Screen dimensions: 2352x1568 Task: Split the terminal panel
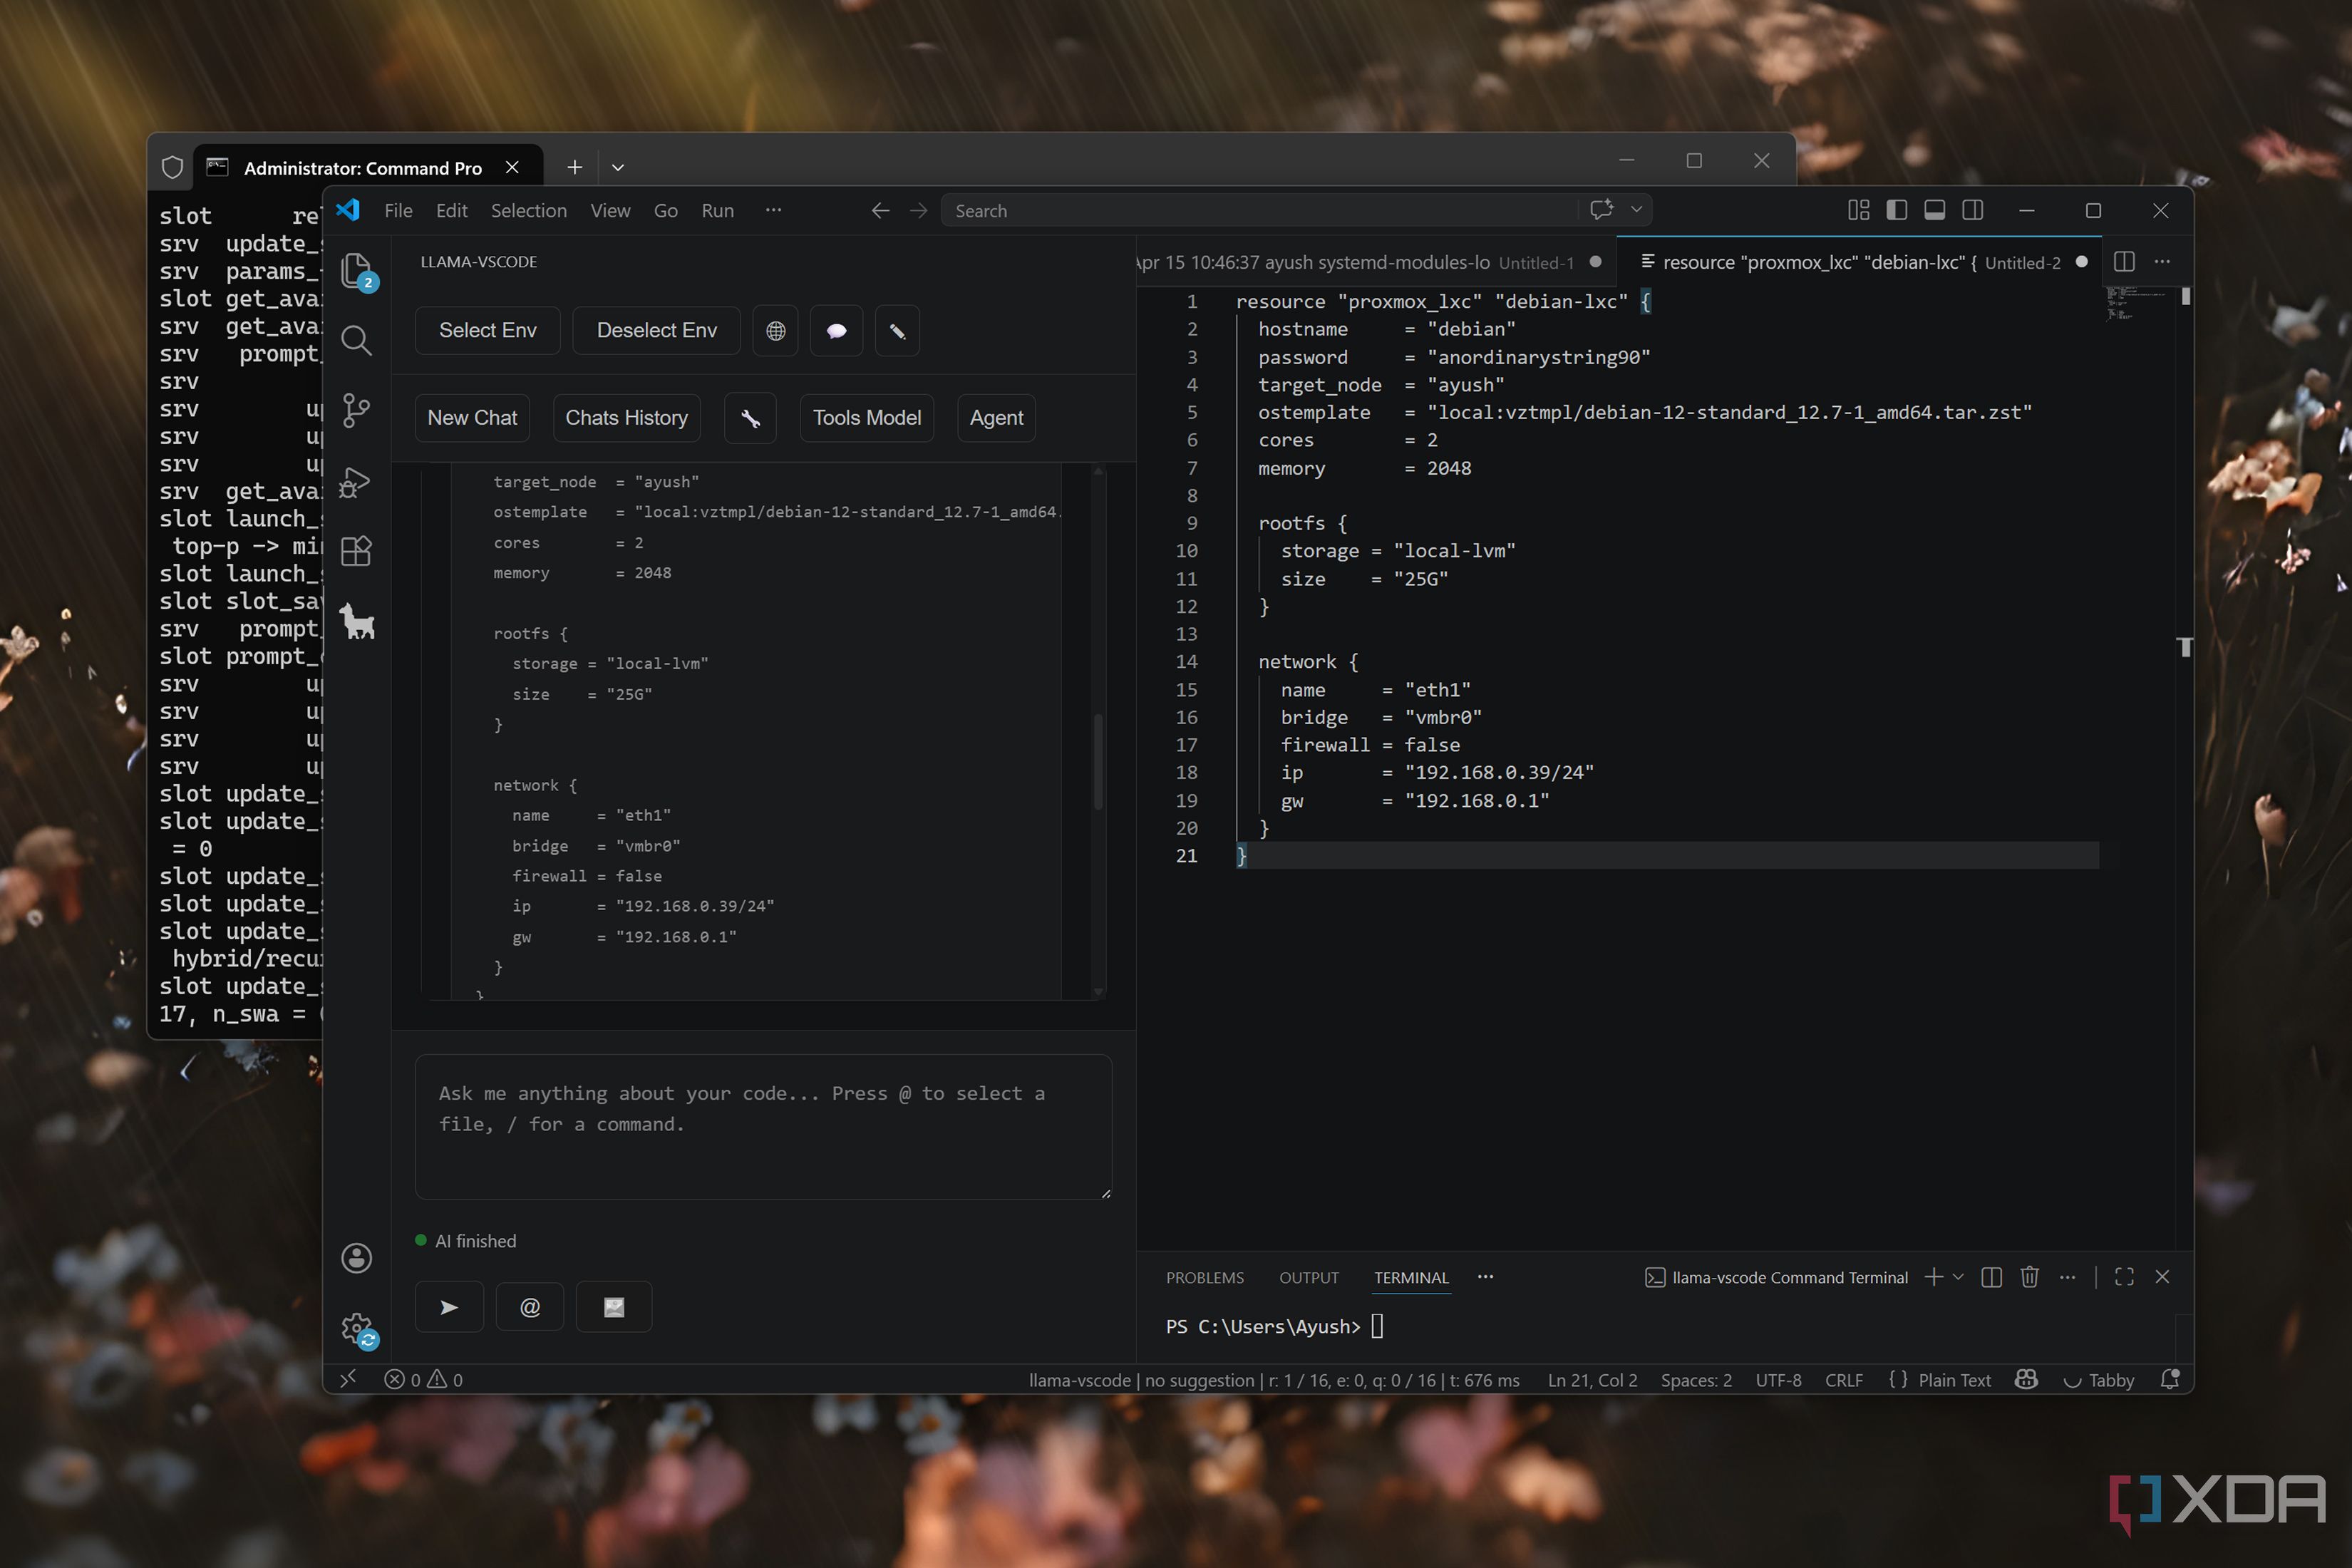click(x=1991, y=1277)
